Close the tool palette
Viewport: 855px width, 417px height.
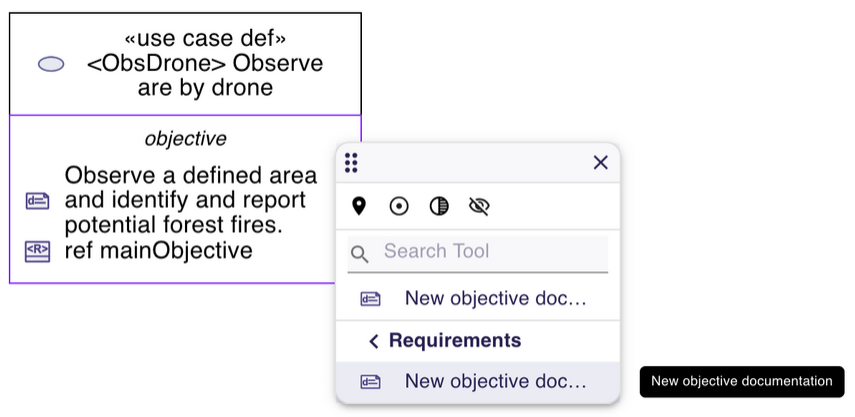[x=600, y=163]
